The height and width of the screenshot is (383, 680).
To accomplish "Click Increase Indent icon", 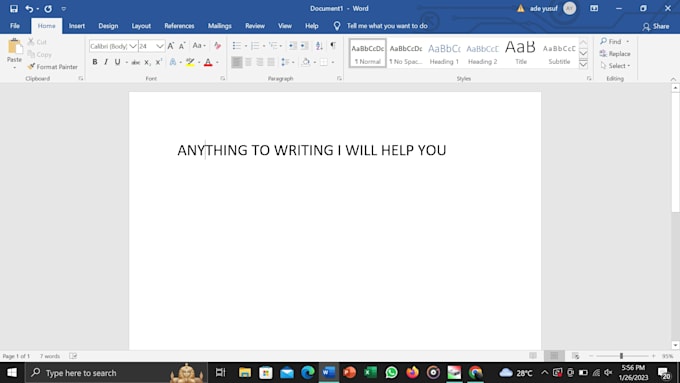I will 304,46.
